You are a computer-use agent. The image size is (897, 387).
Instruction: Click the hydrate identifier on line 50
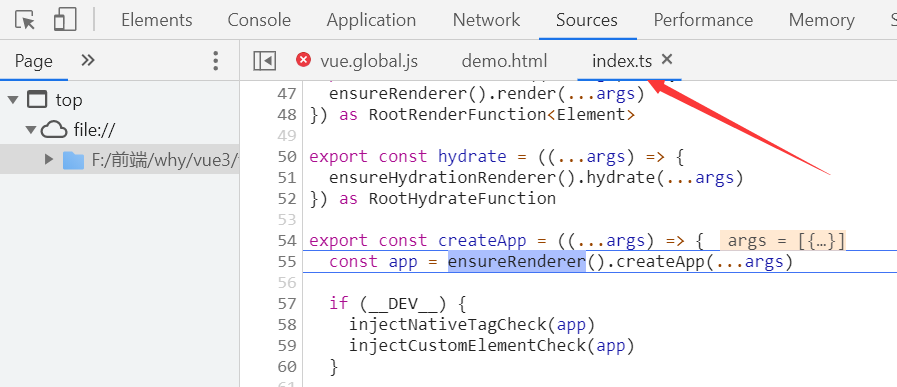[x=472, y=157]
